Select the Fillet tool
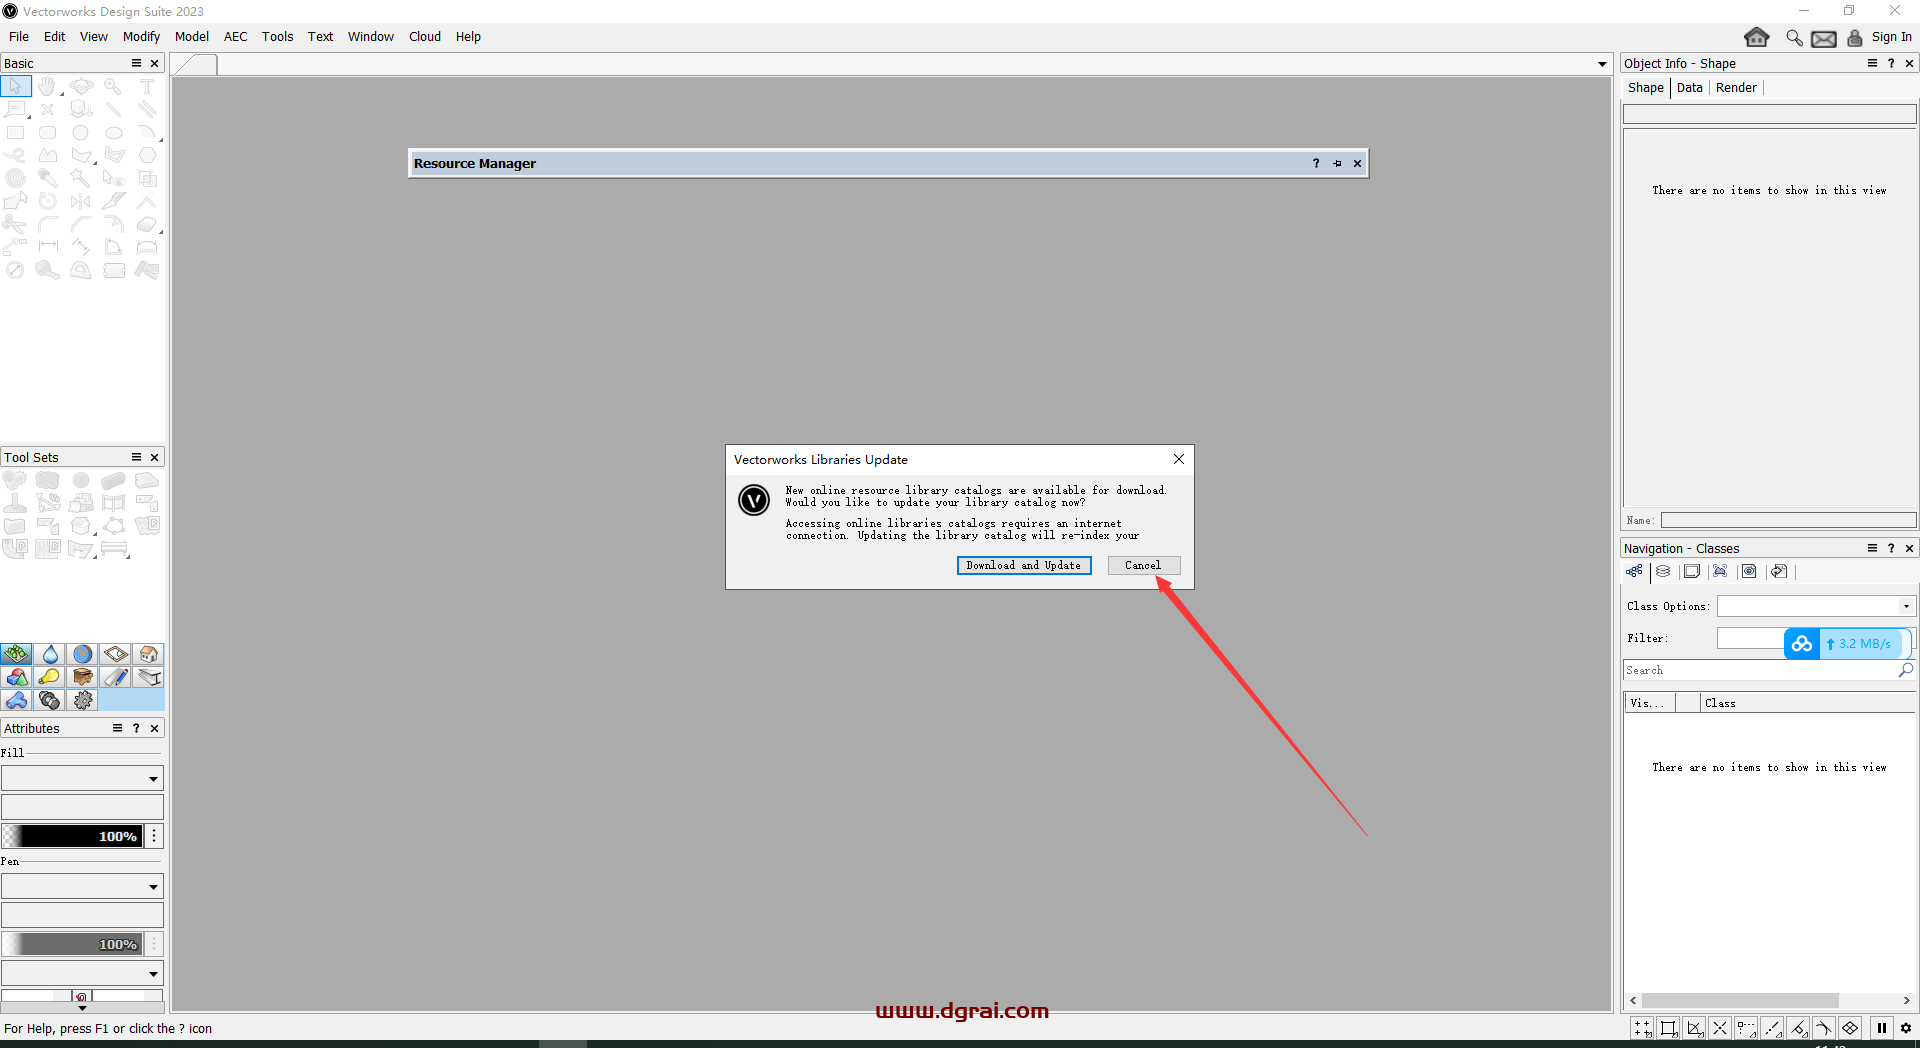The height and width of the screenshot is (1048, 1920). click(x=48, y=225)
